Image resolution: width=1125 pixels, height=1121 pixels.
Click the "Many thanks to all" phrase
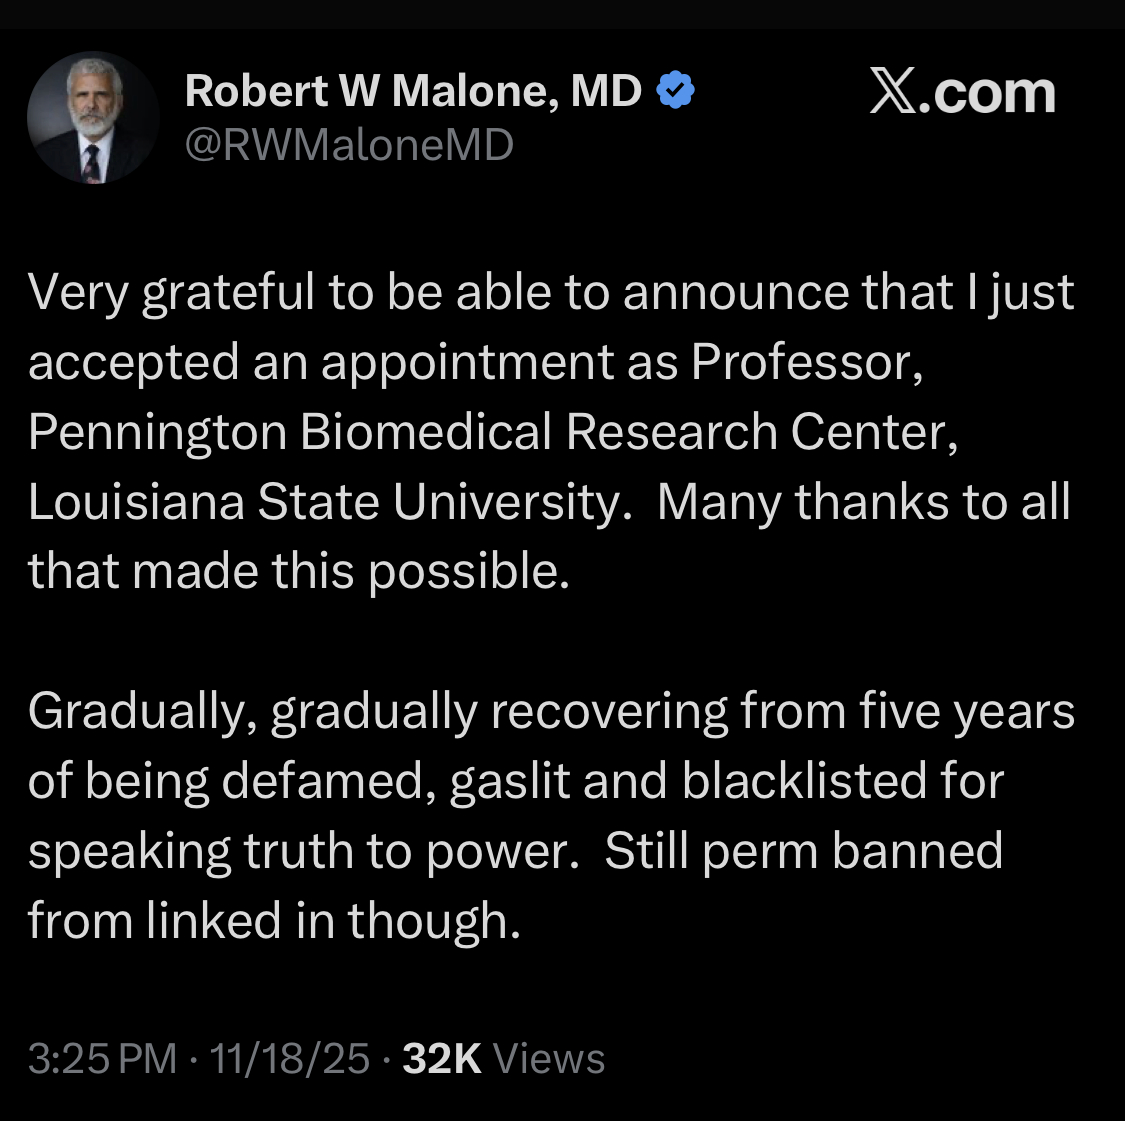pos(863,502)
